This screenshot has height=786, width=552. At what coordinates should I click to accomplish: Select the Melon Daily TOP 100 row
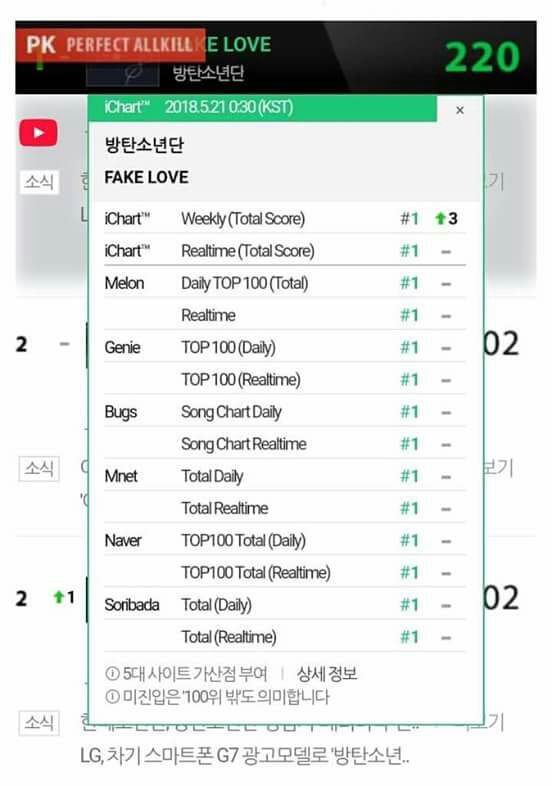click(285, 283)
